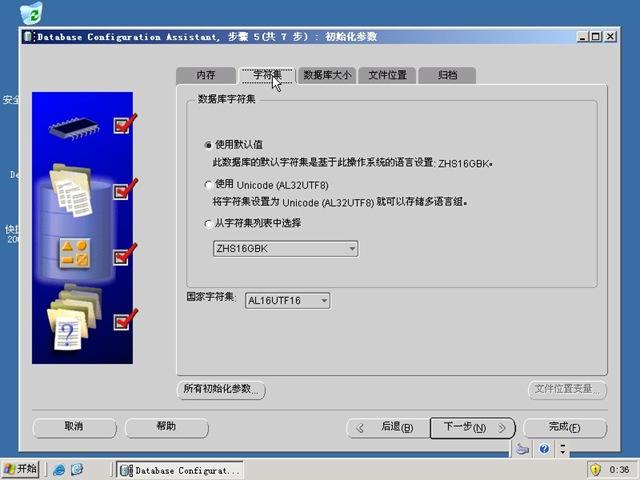Image resolution: width=640 pixels, height=480 pixels.
Task: Launch Internet Explorer from quick launch
Action: pyautogui.click(x=59, y=470)
